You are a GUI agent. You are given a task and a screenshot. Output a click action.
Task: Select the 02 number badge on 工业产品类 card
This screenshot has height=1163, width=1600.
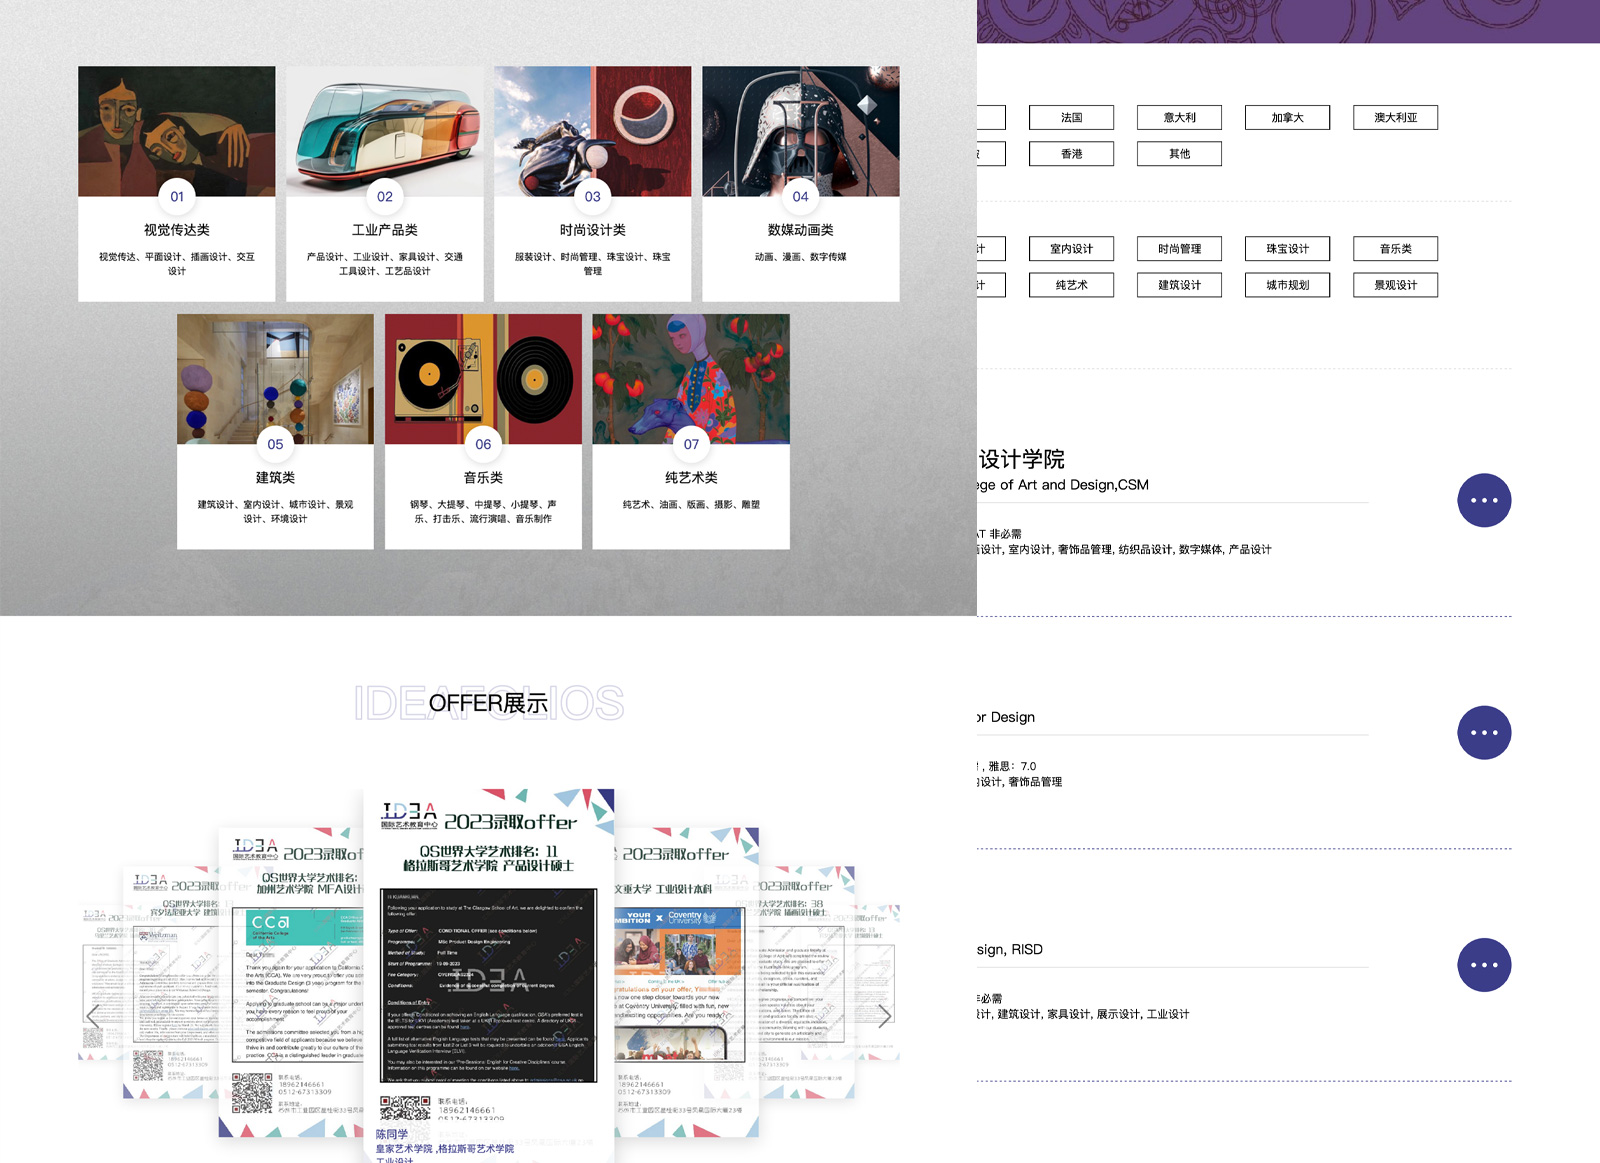click(385, 196)
